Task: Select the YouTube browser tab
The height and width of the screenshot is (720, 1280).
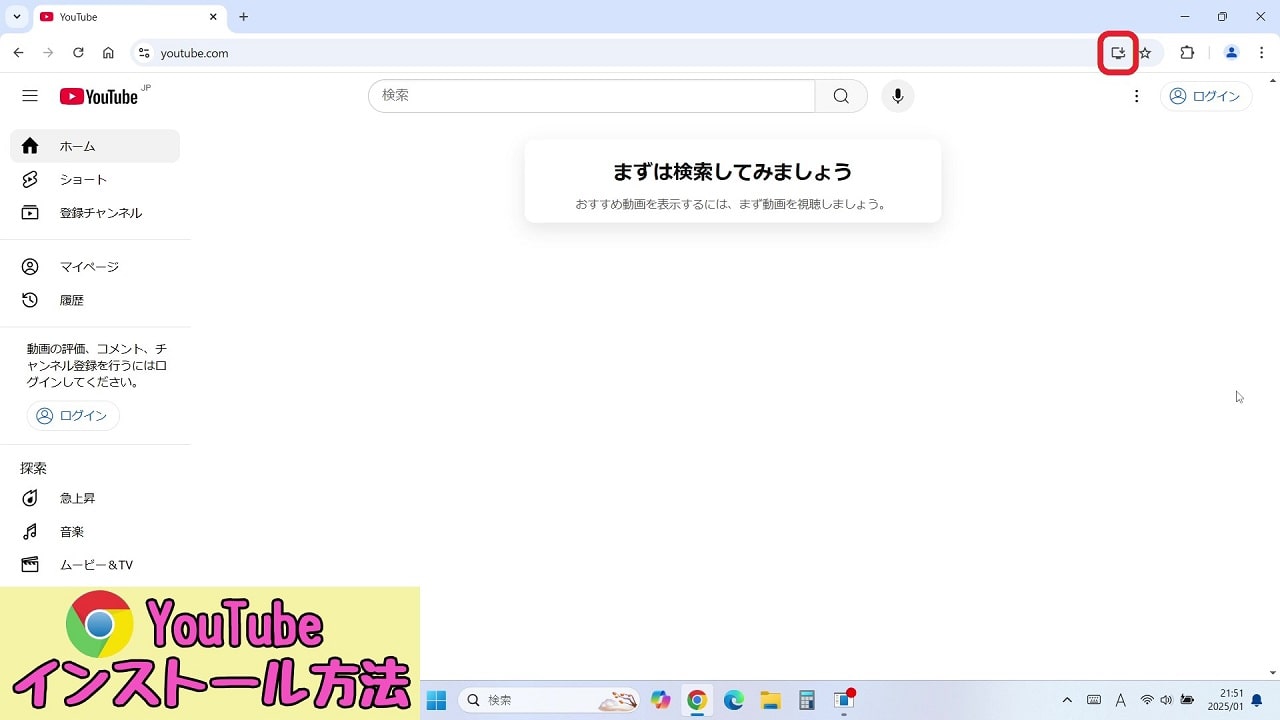Action: 129,17
